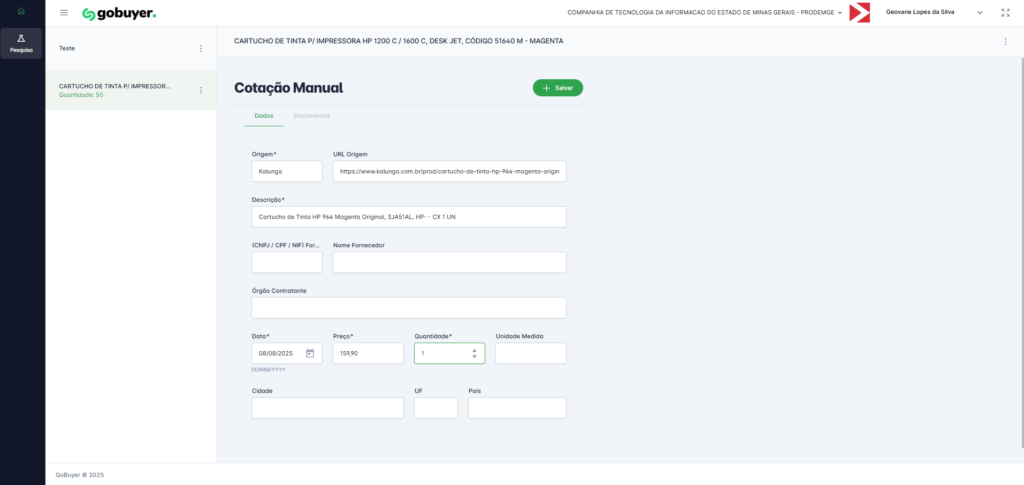The image size is (1024, 485).
Task: Click the Nome Fornecedor input field
Action: click(449, 262)
